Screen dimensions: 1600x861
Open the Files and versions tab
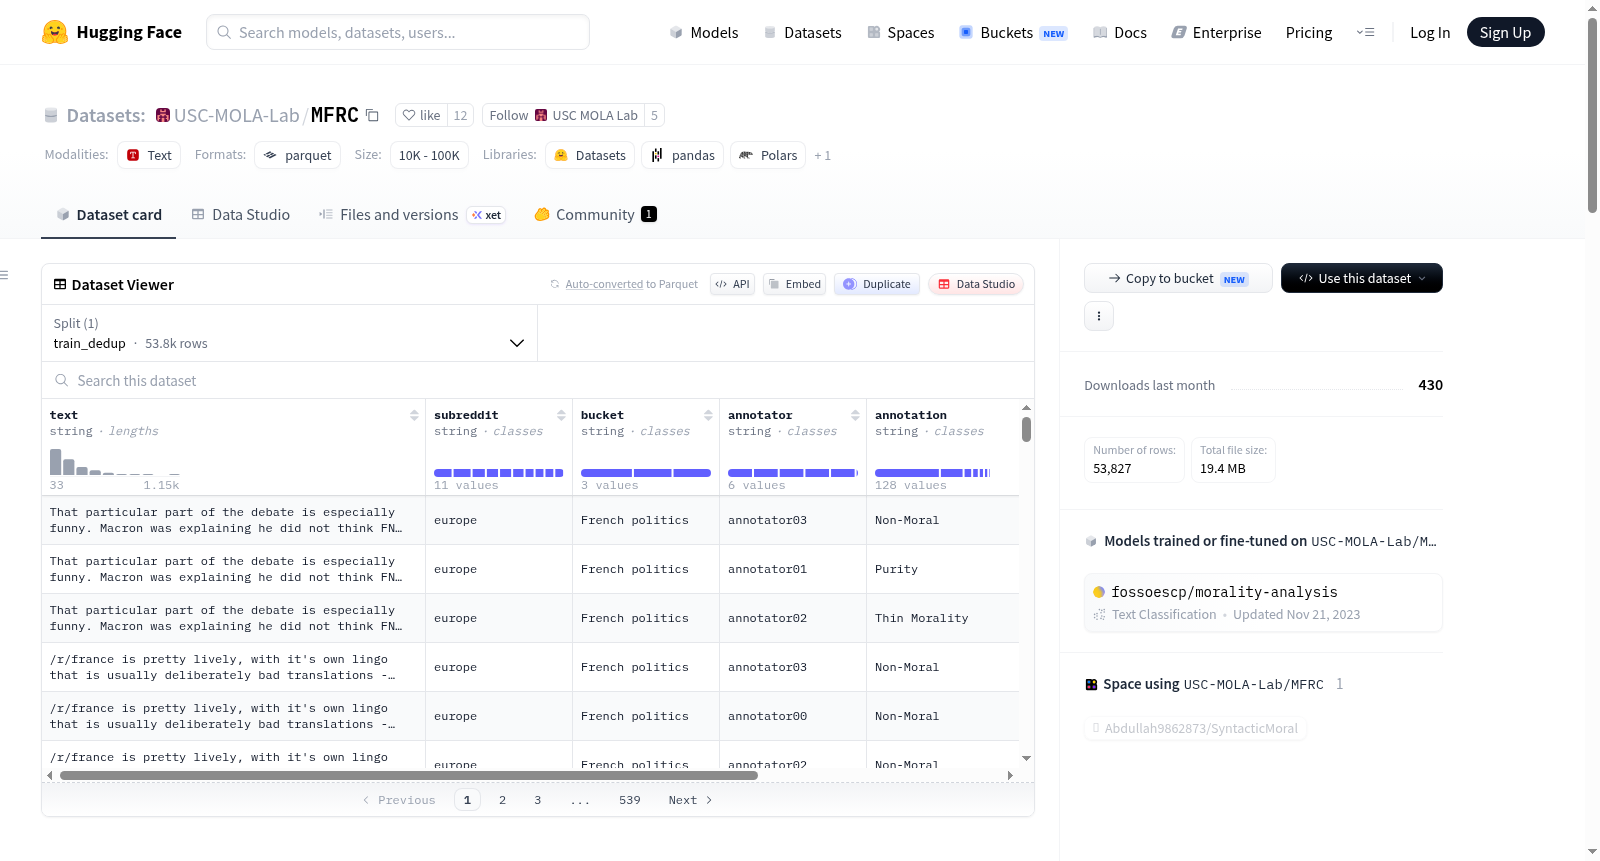point(412,215)
